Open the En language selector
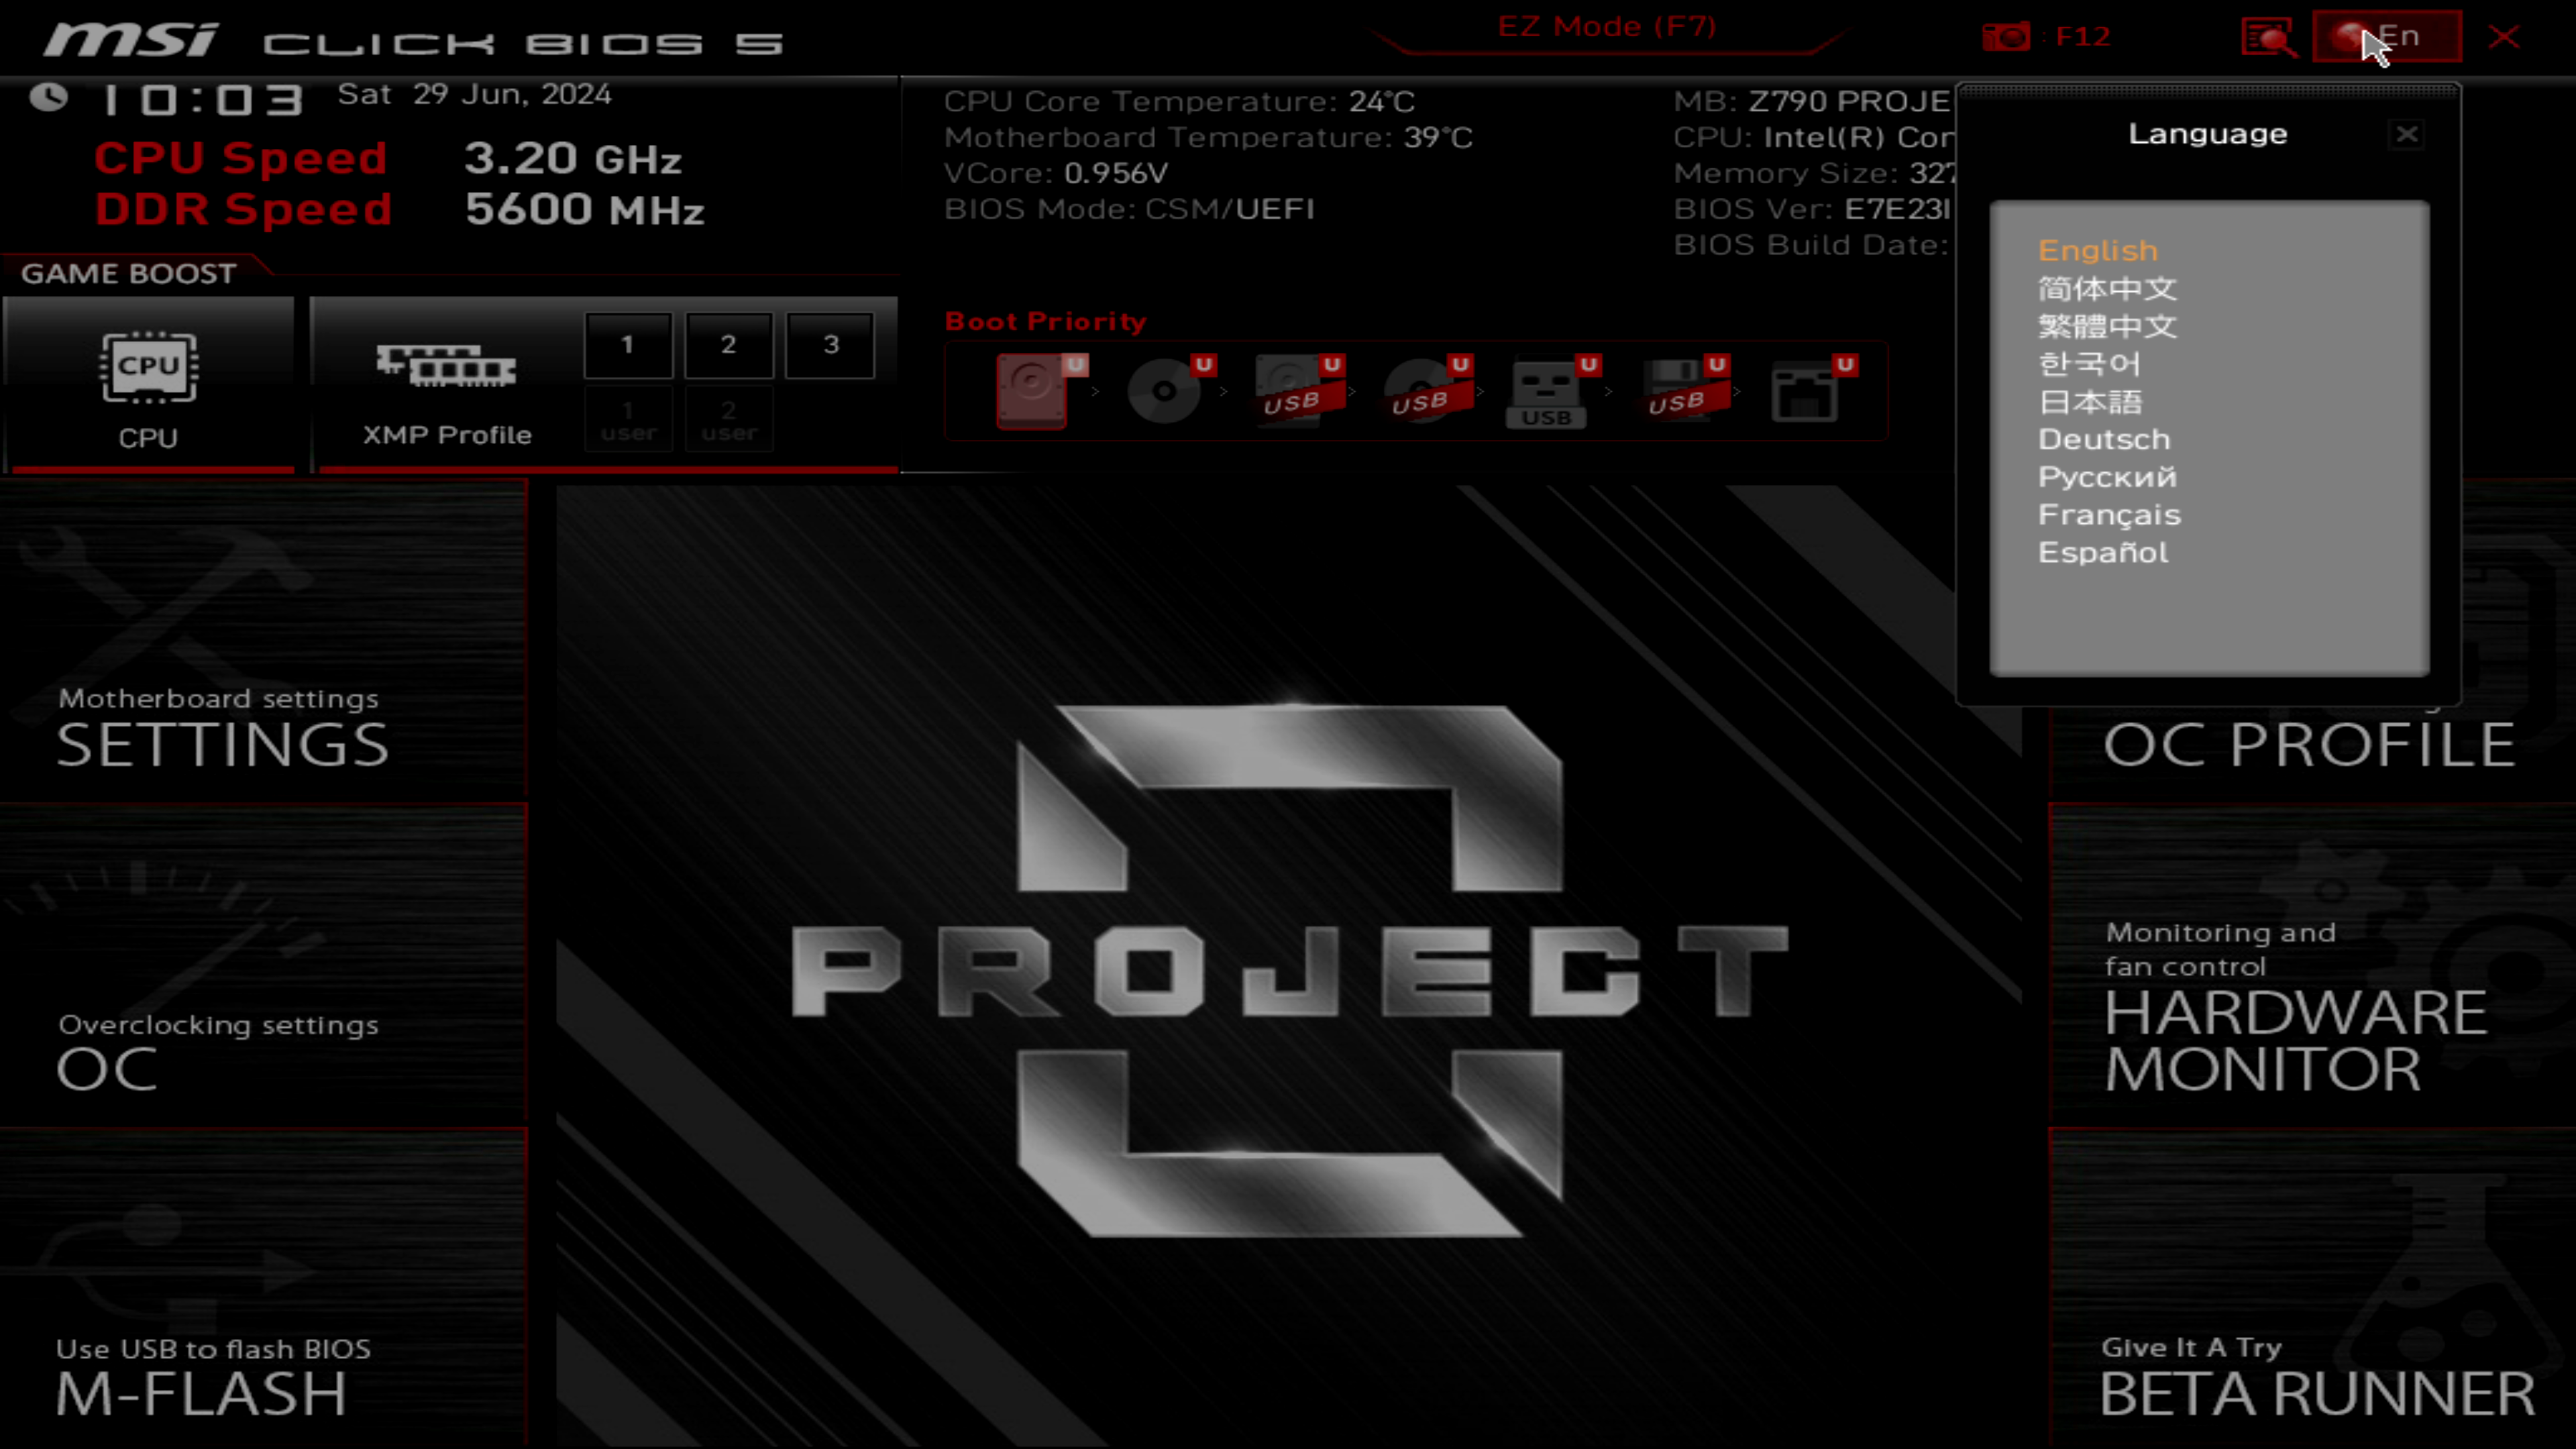2576x1449 pixels. 2387,36
